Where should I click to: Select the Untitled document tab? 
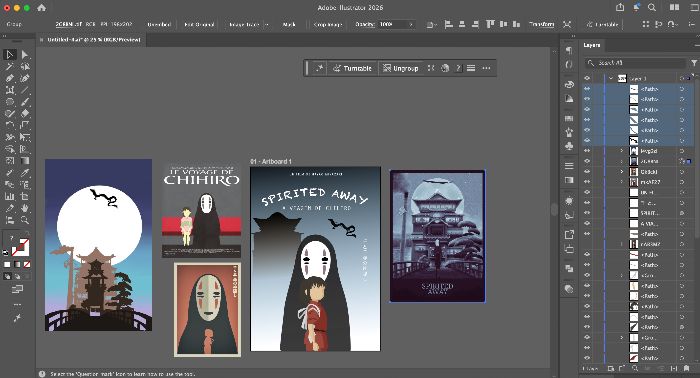94,40
